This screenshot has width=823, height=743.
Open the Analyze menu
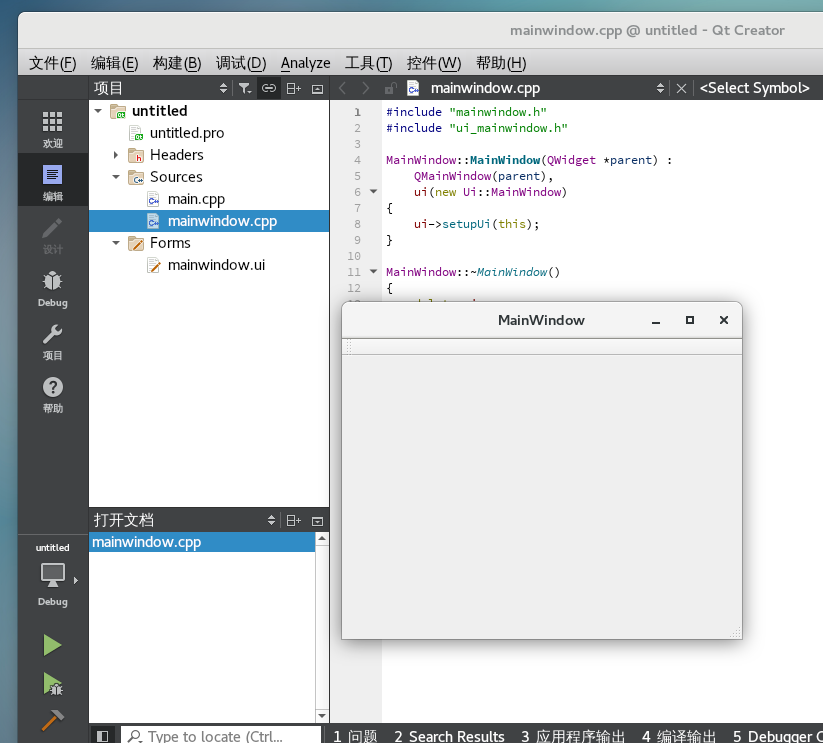[305, 63]
